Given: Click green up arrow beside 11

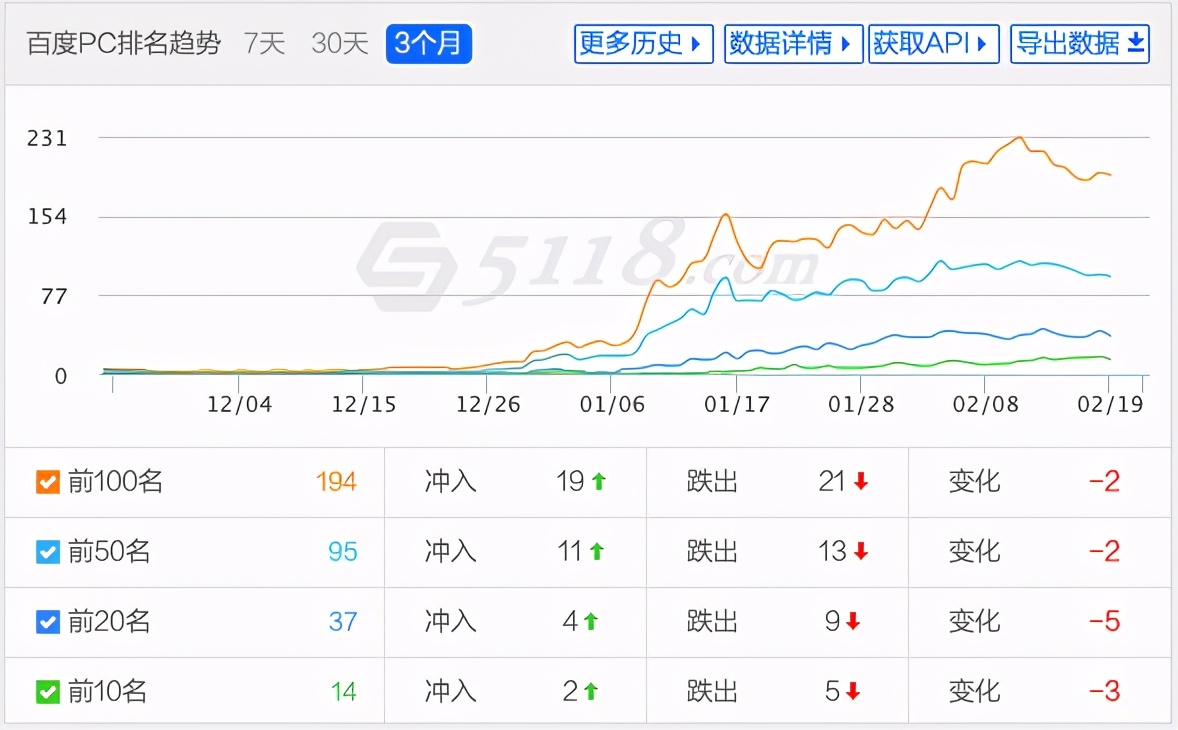Looking at the screenshot, I should pos(597,552).
